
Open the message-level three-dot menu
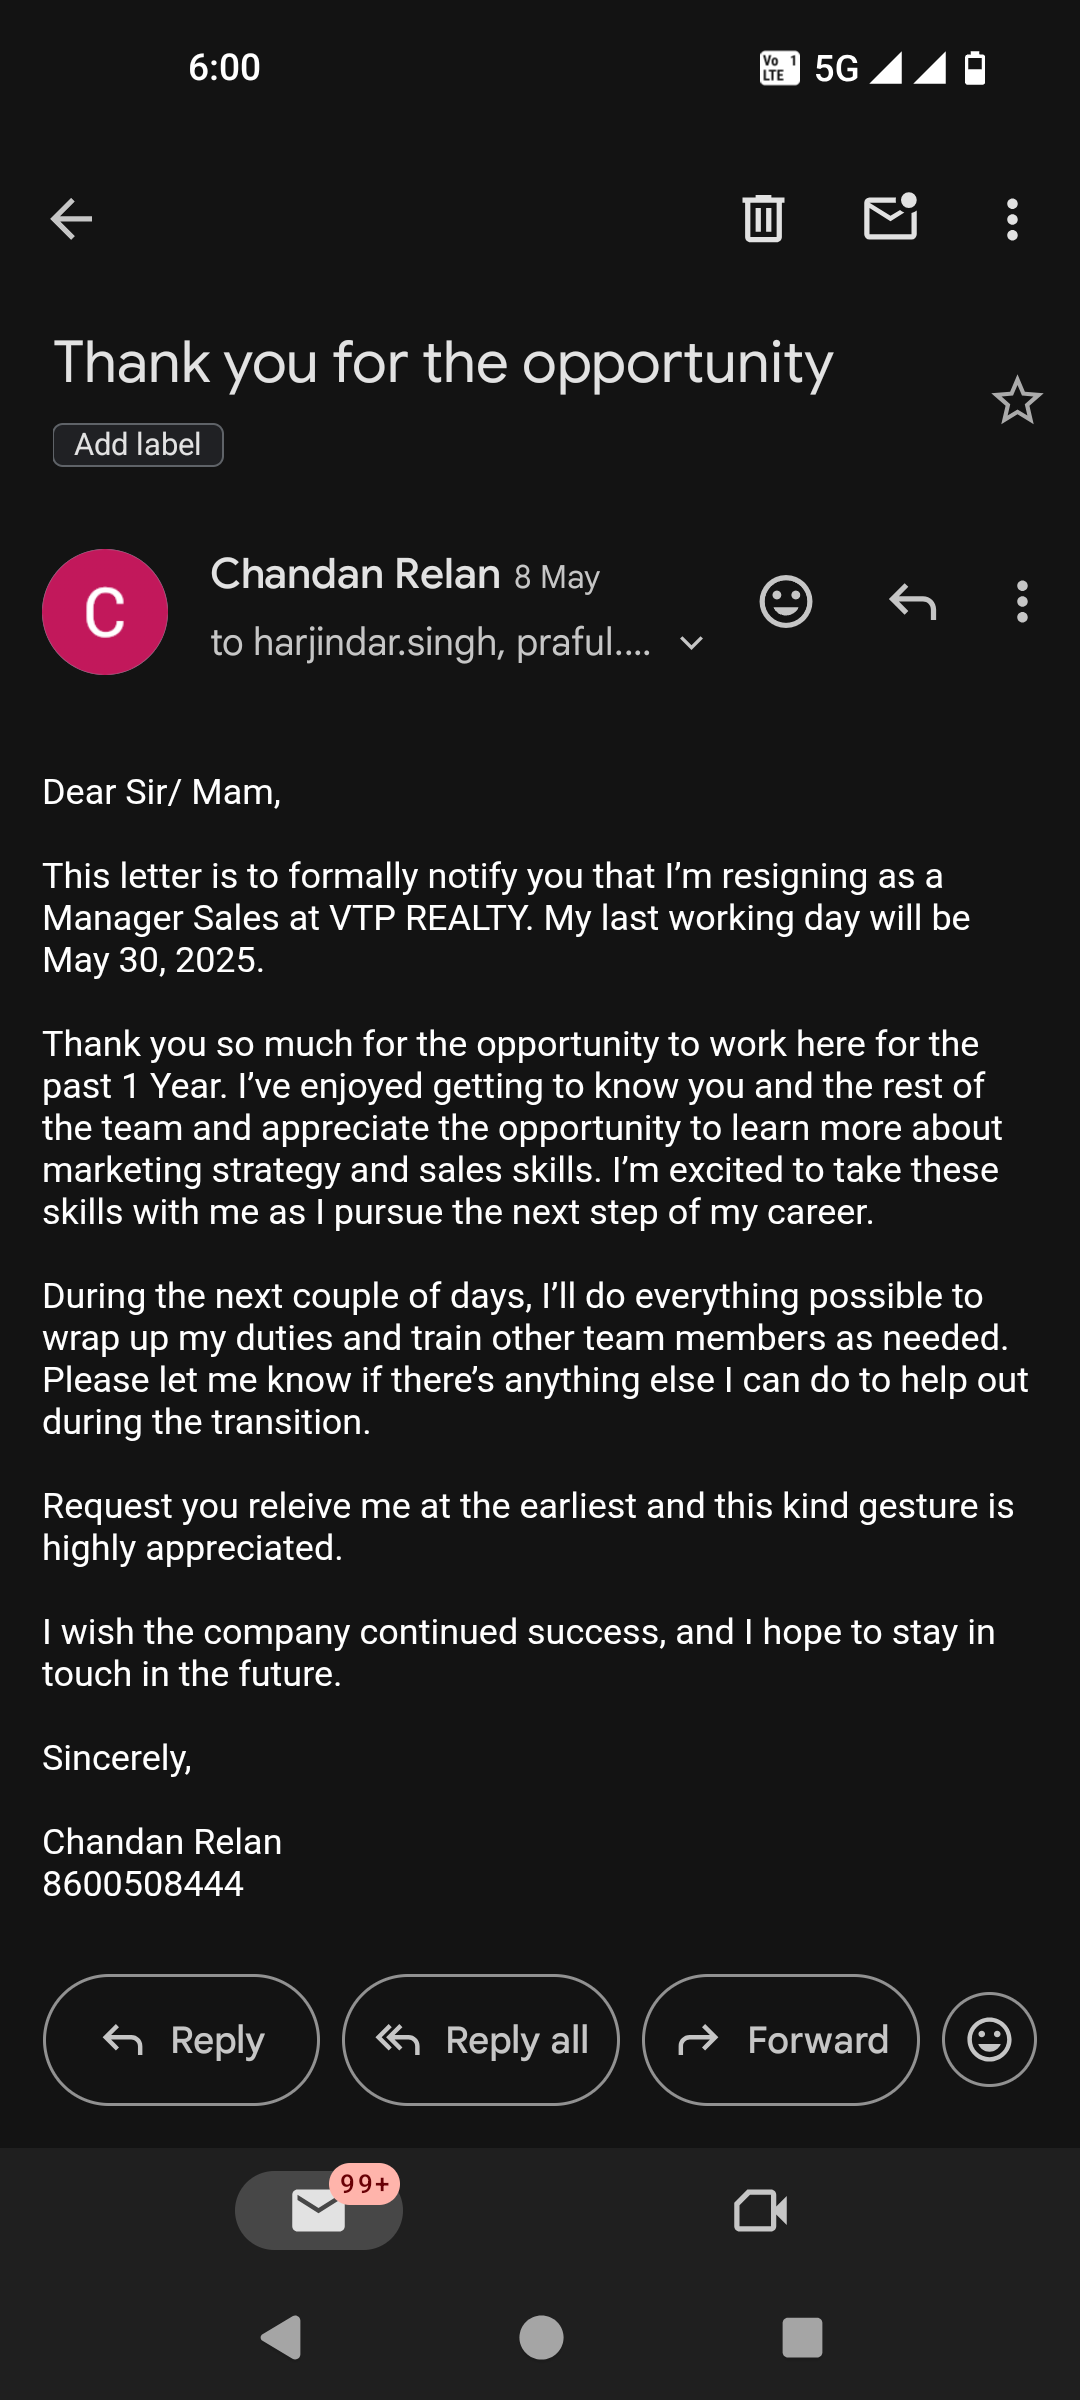coord(1021,602)
